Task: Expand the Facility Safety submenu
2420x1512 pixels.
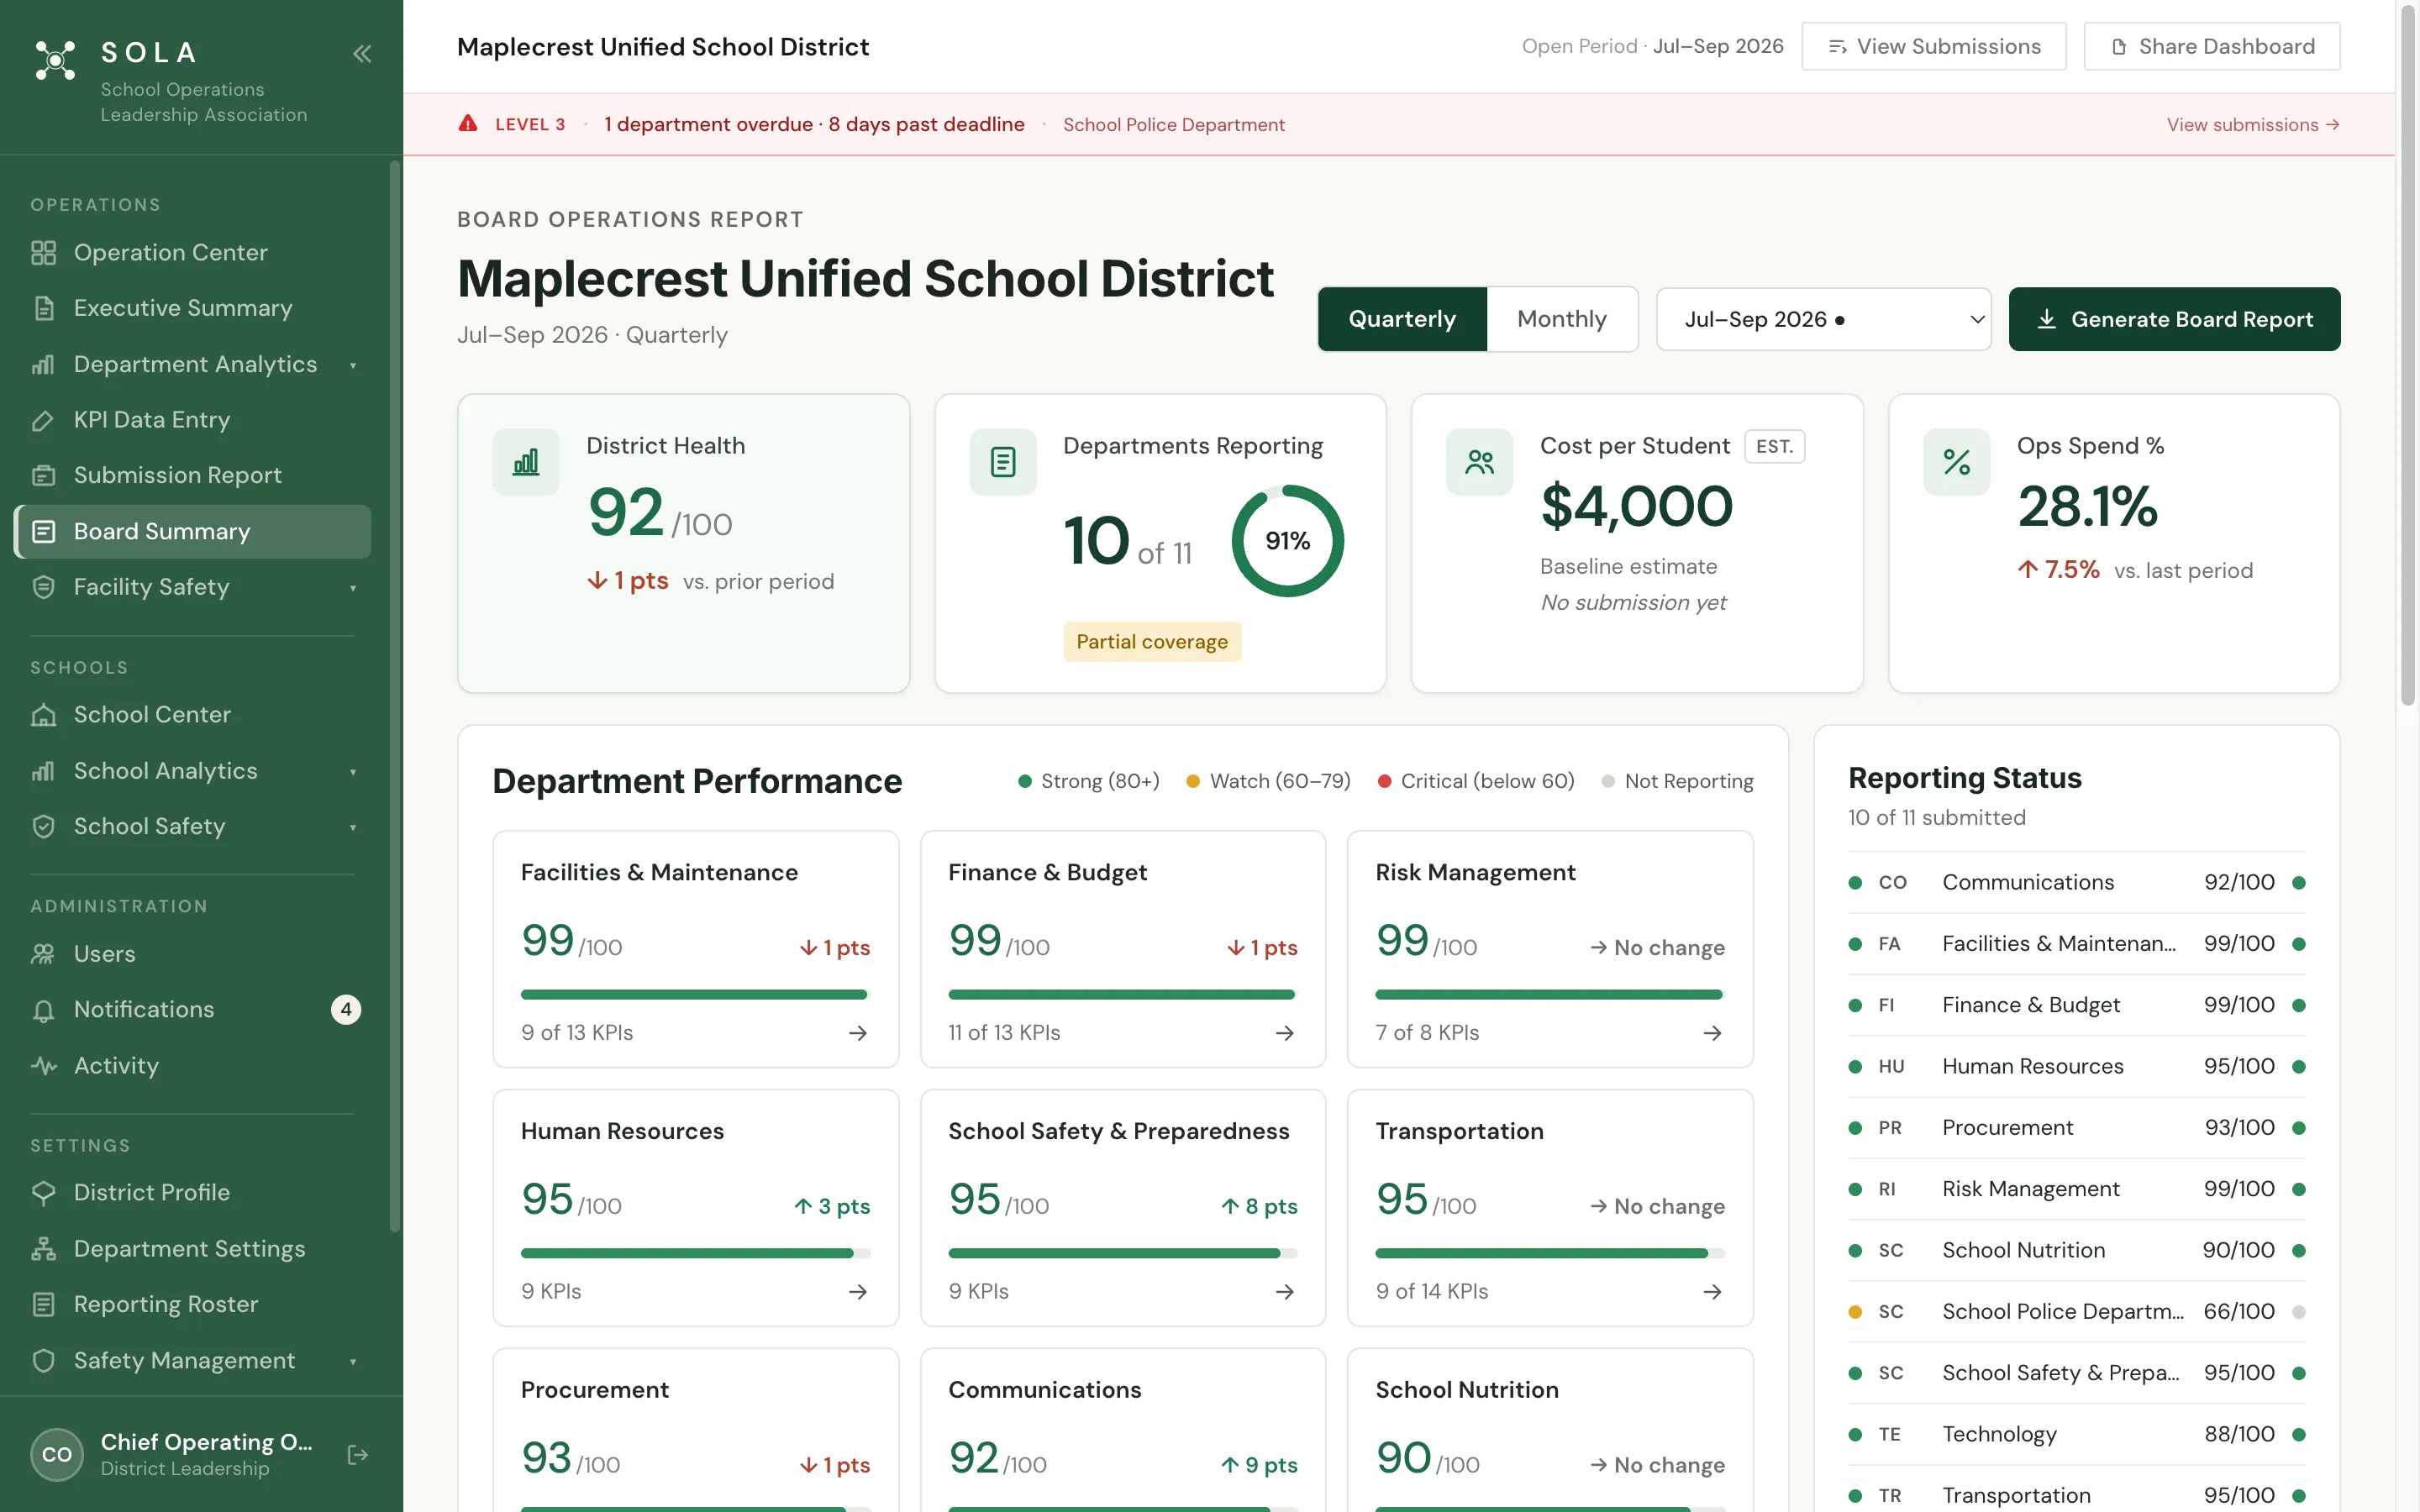Action: [353, 588]
